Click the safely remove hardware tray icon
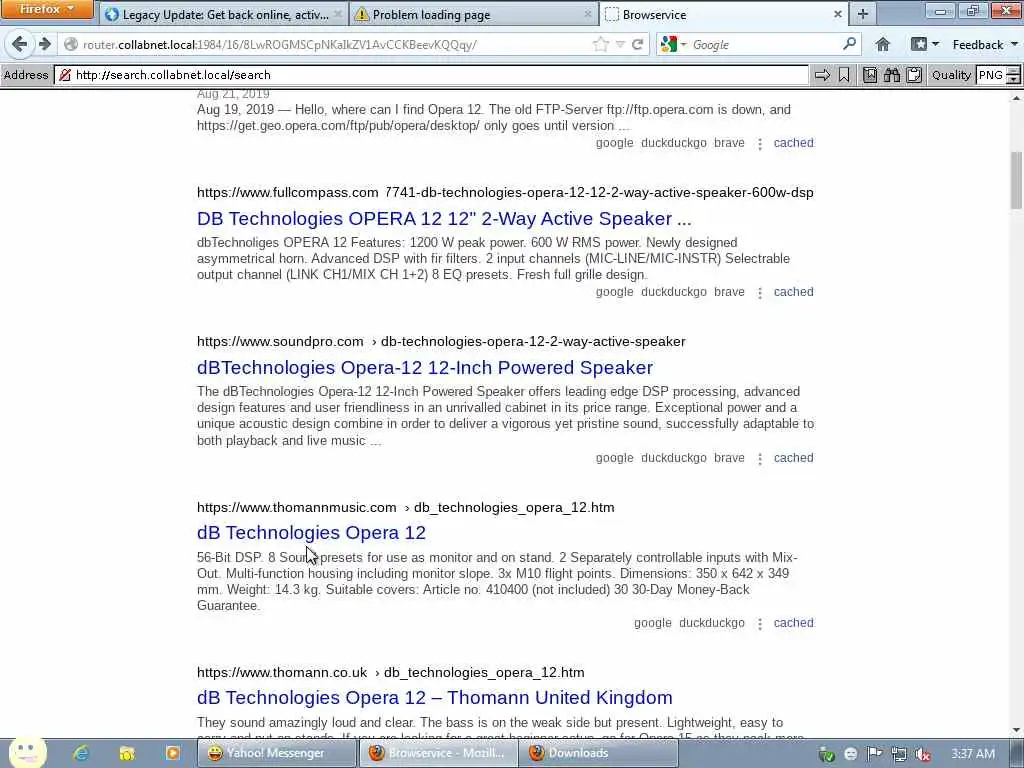 (x=827, y=754)
